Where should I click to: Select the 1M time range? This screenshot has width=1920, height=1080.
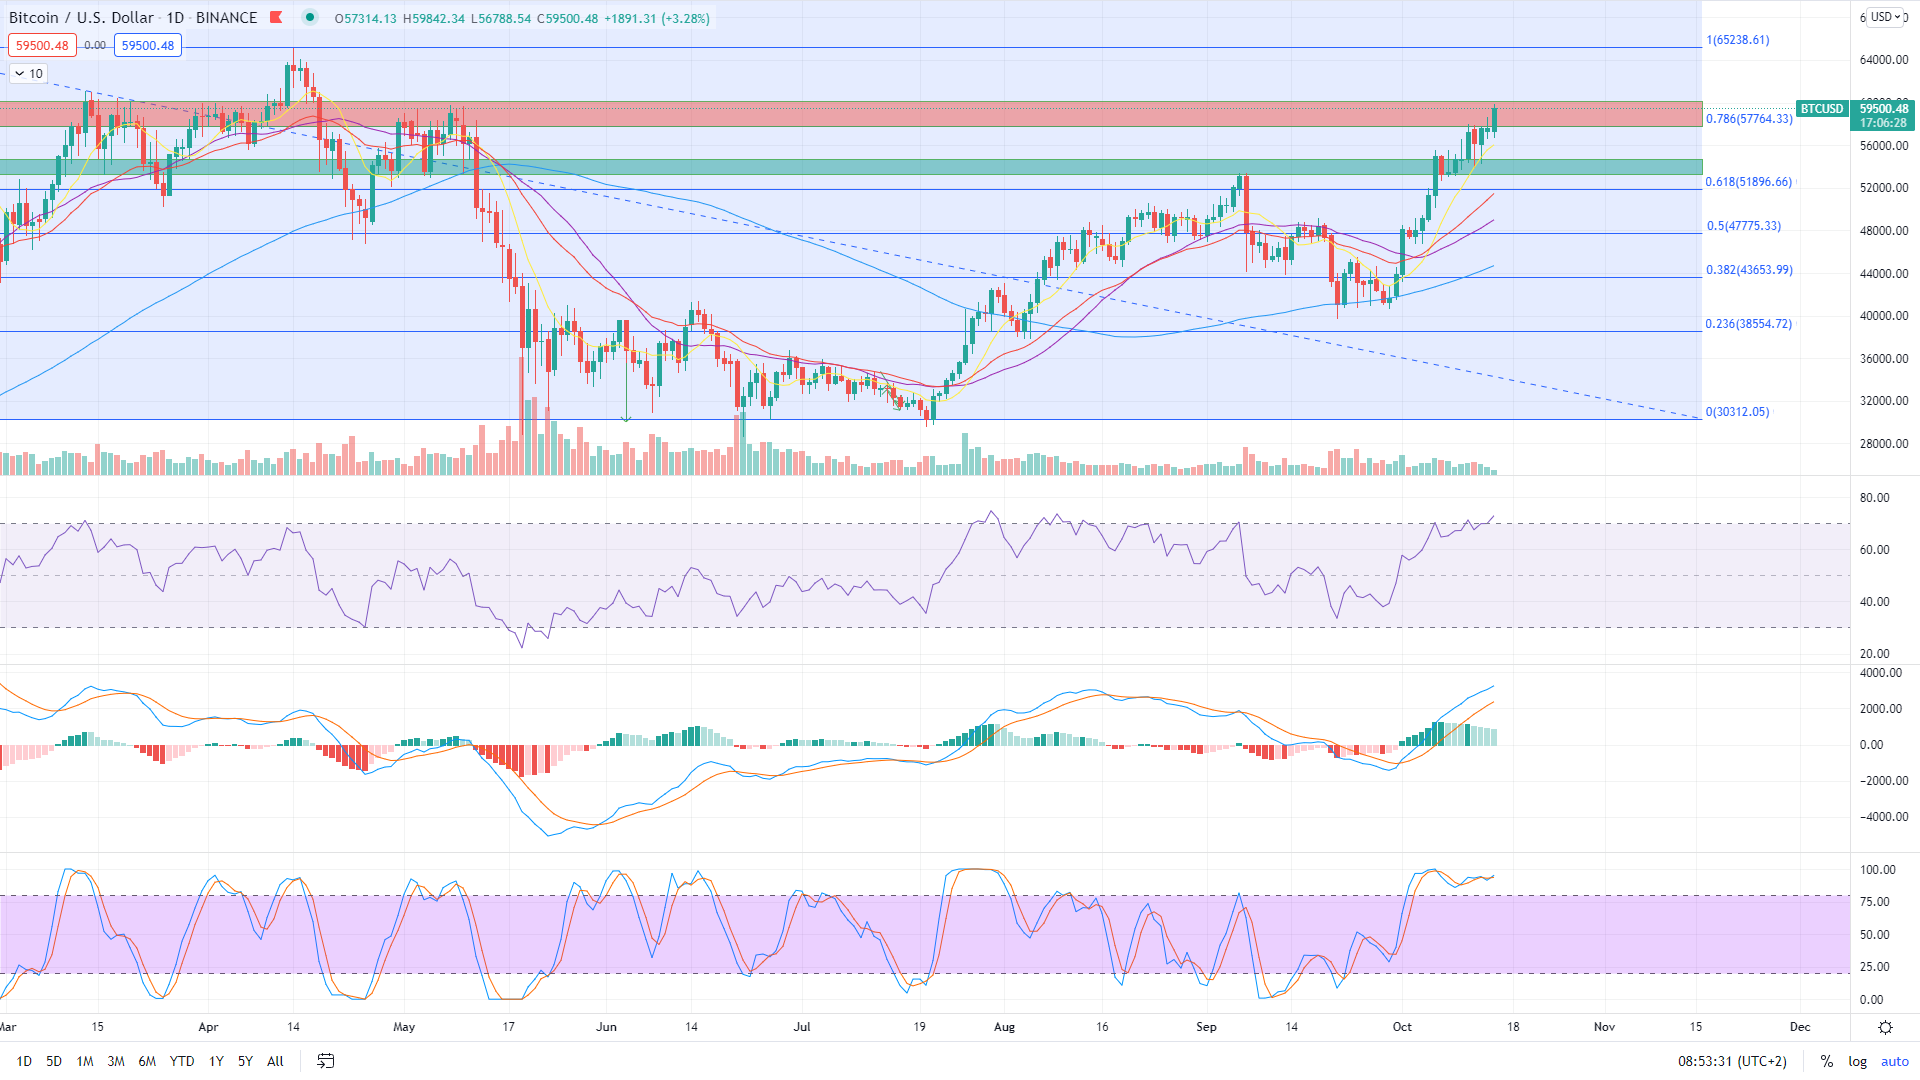[x=85, y=1061]
